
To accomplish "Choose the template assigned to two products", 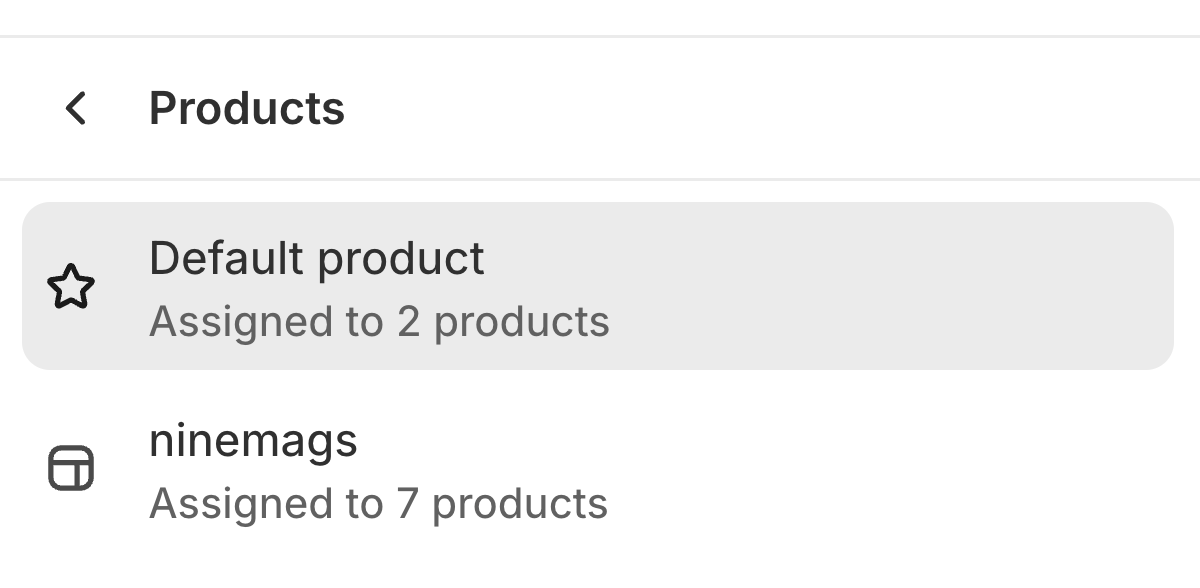I will 597,286.
